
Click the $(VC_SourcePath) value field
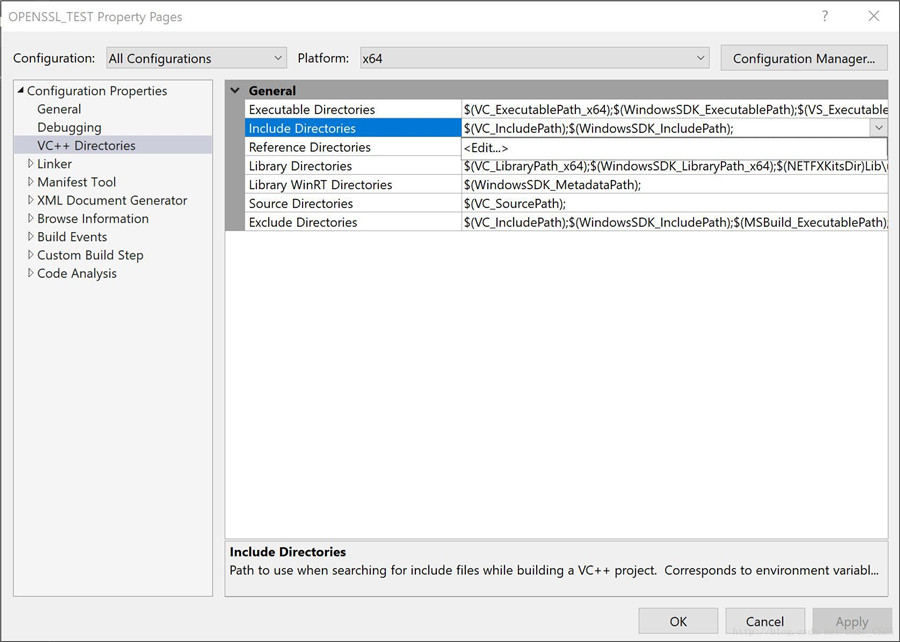pyautogui.click(x=675, y=204)
